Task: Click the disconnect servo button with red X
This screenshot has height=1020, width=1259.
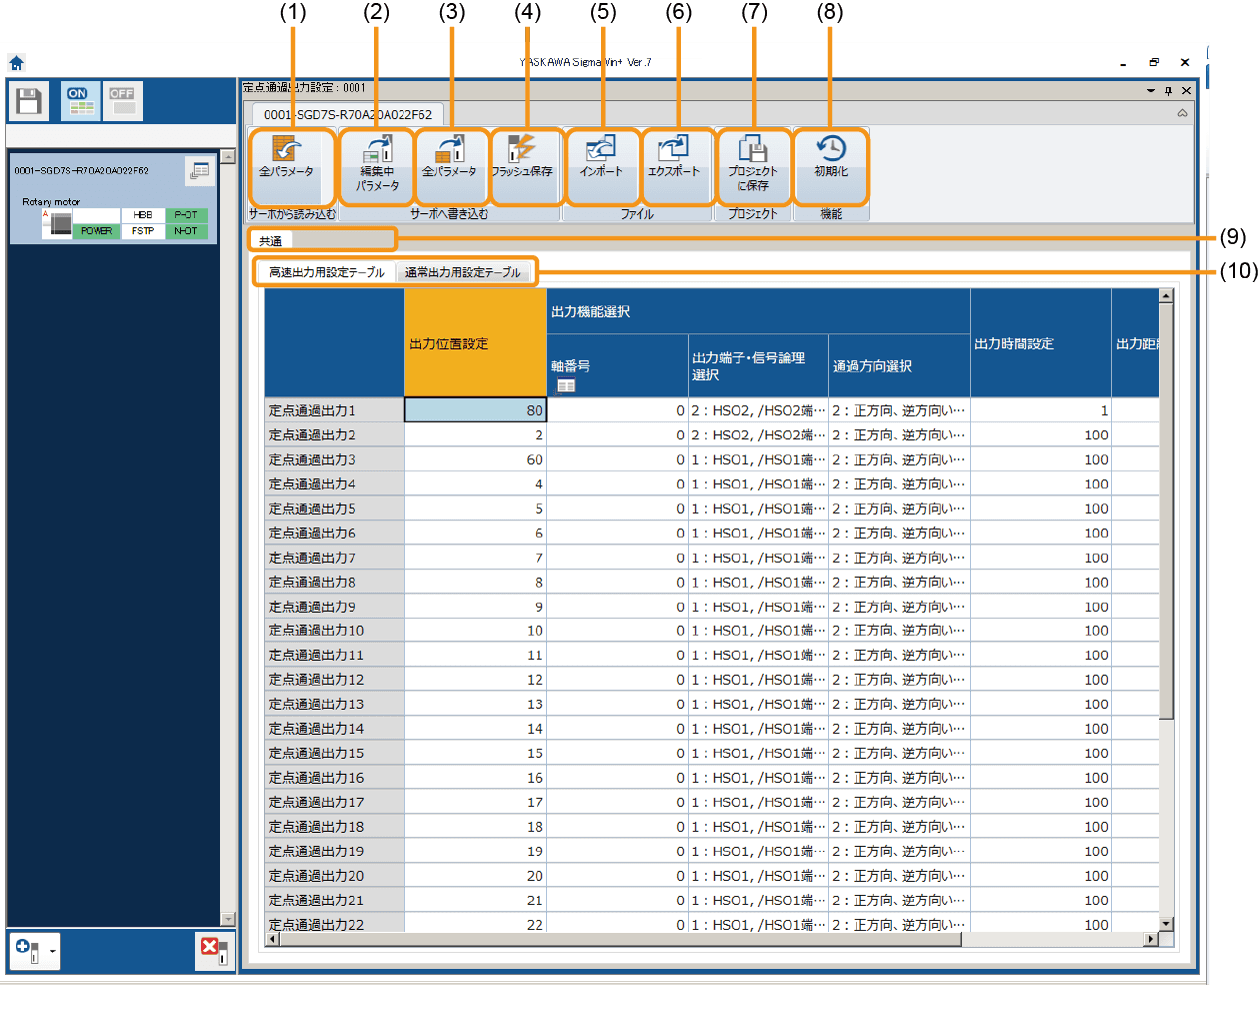Action: [x=212, y=950]
